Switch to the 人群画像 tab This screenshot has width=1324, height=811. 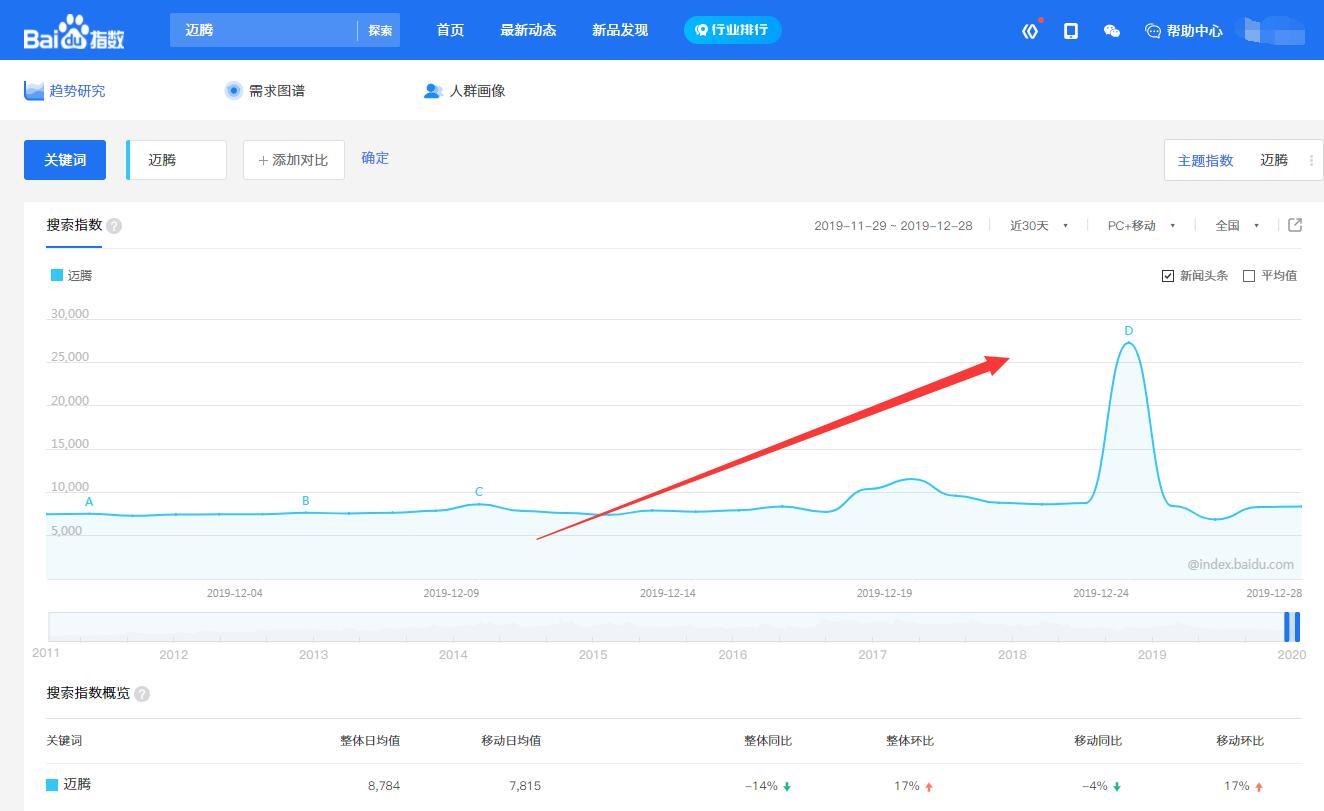click(x=477, y=91)
